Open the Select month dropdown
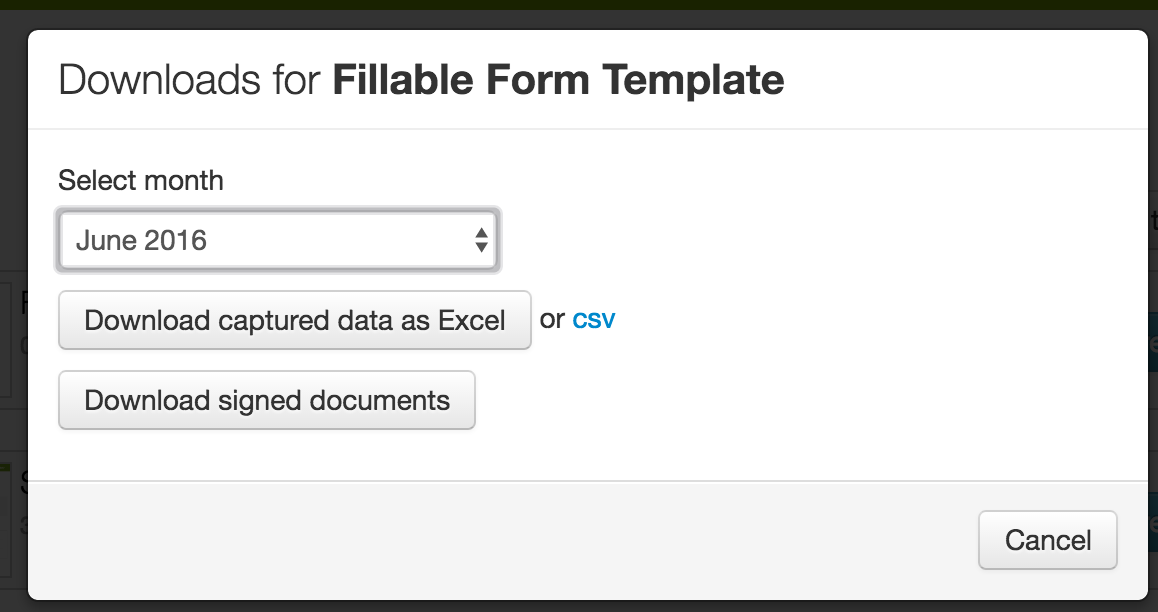The image size is (1158, 612). point(278,240)
